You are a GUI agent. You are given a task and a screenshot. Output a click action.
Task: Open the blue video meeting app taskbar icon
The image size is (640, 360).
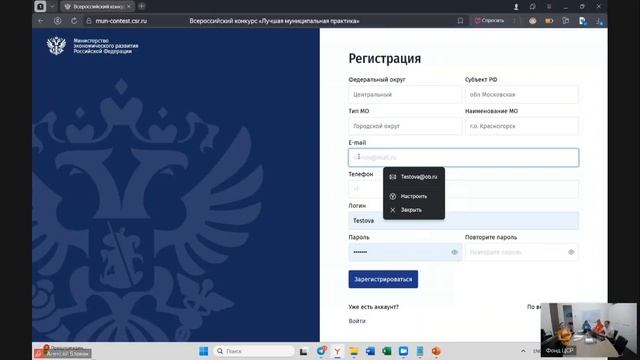[403, 351]
